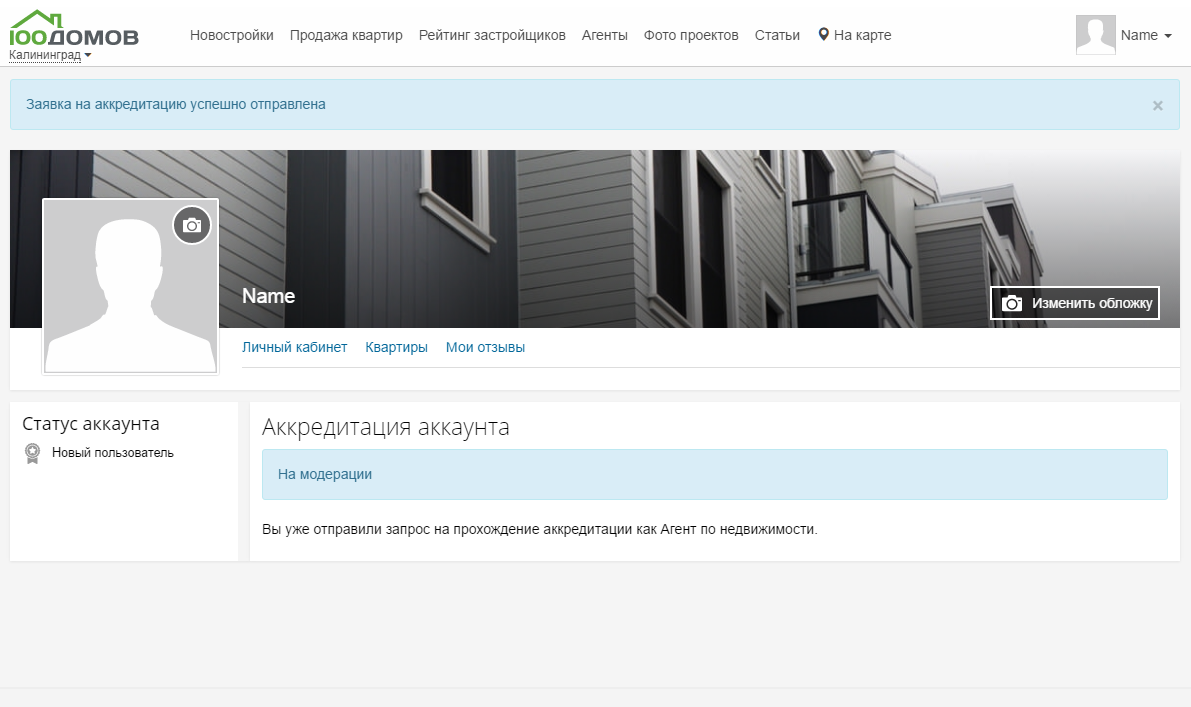
Task: Open Рейтинг застройщиков page
Action: click(x=492, y=35)
